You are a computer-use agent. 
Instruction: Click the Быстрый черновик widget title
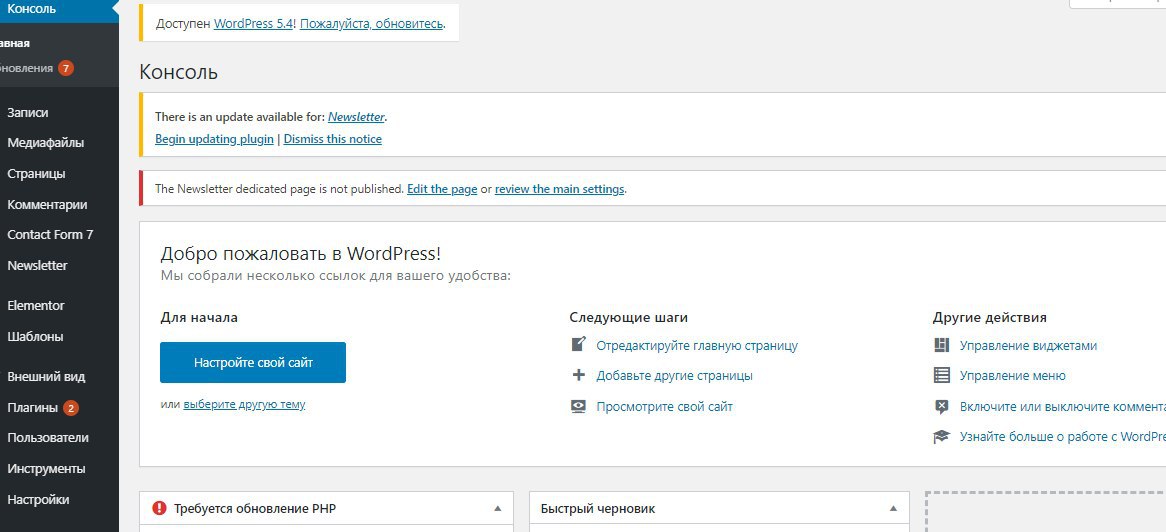(x=598, y=509)
